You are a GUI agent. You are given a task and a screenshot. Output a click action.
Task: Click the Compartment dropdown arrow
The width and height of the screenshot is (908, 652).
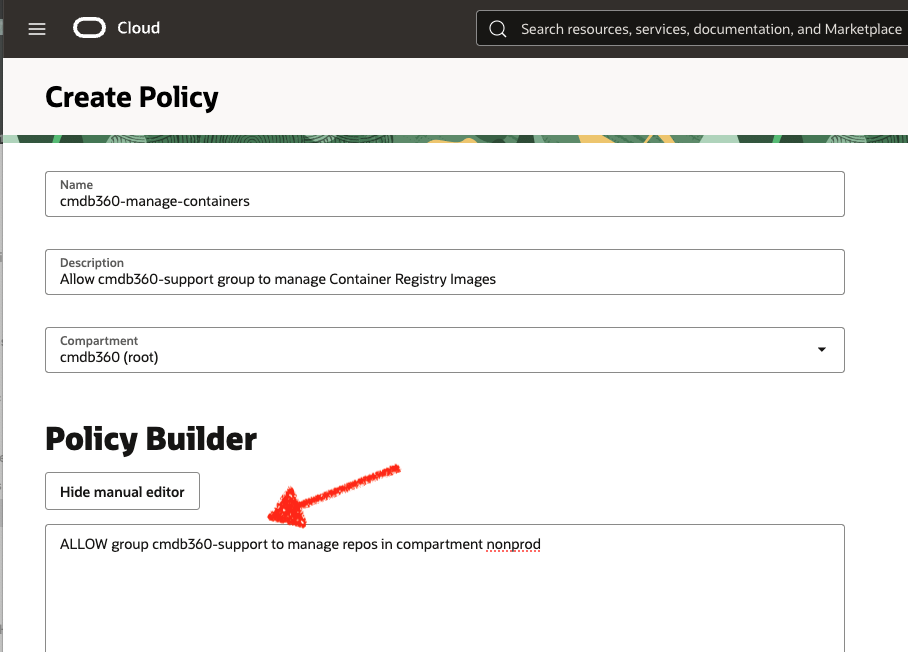coord(821,349)
